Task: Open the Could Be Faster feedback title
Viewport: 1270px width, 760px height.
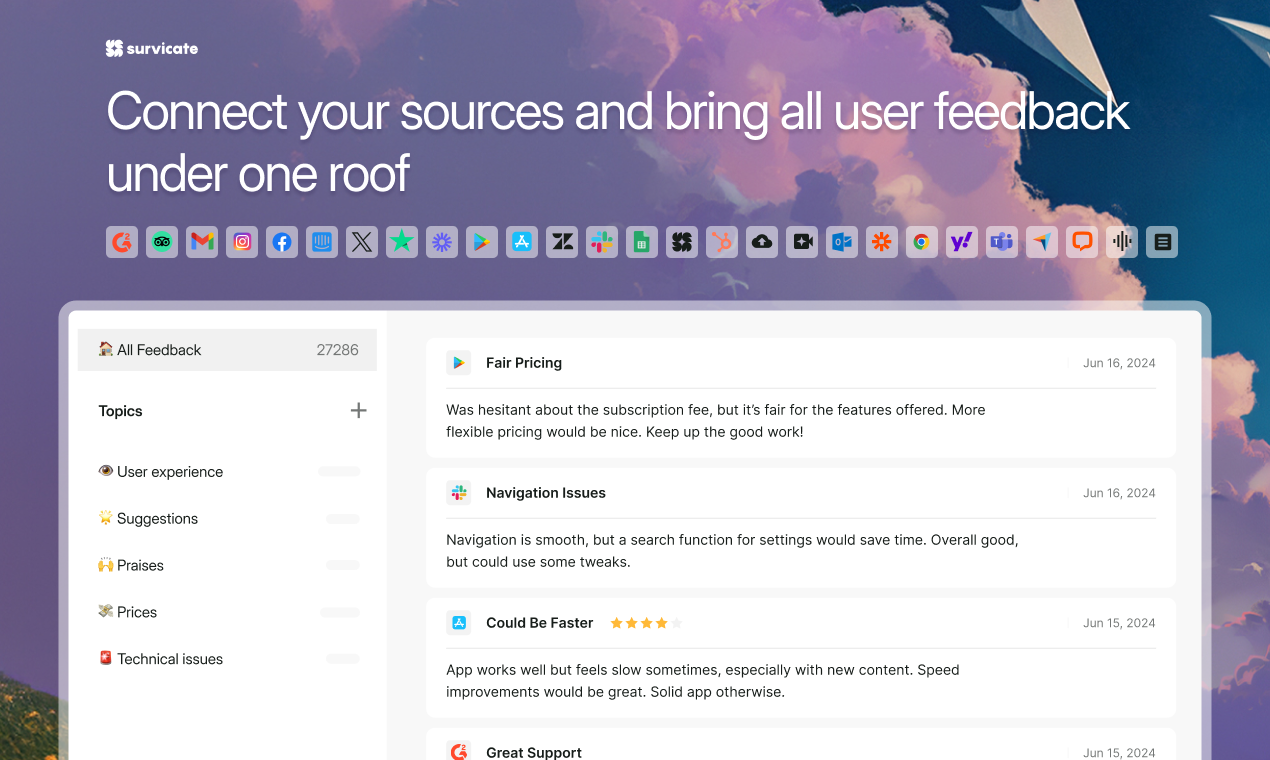Action: tap(540, 623)
